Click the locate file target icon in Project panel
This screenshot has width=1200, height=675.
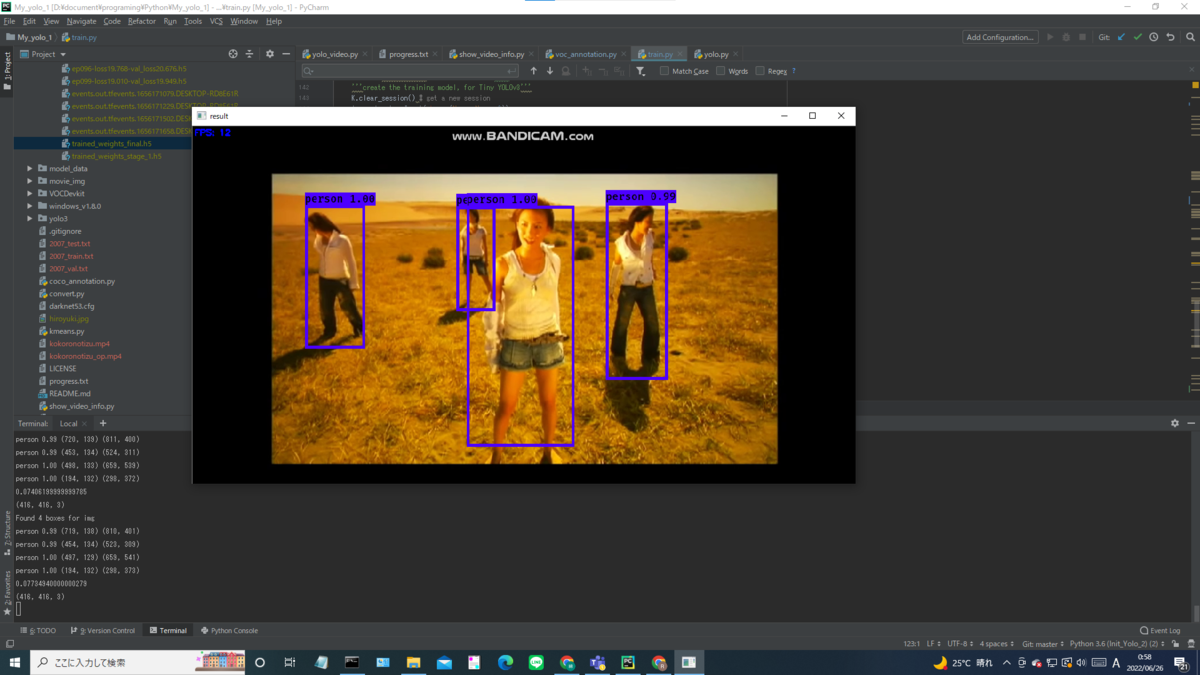click(x=233, y=54)
